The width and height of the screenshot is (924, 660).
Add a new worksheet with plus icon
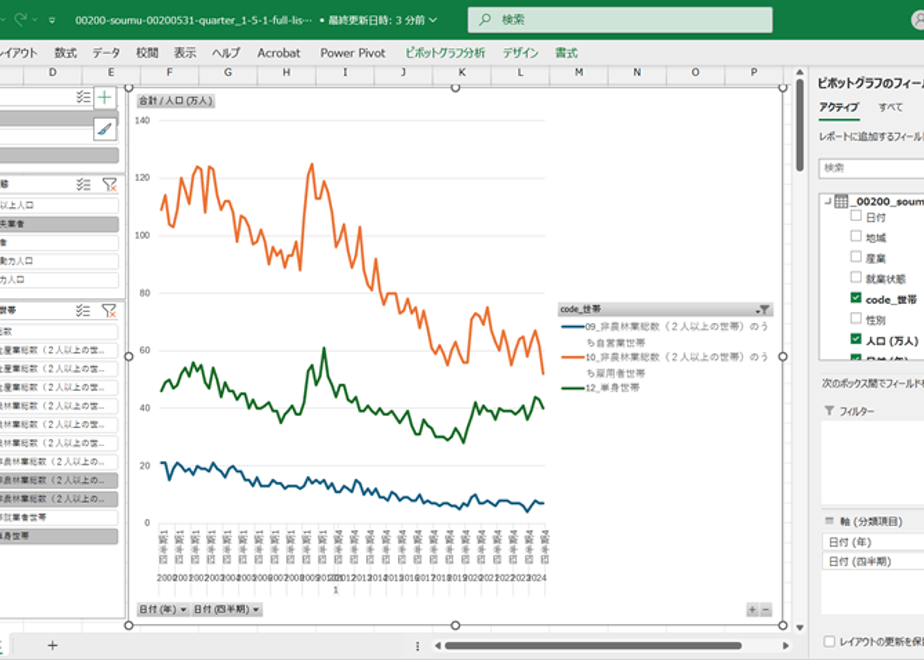click(52, 645)
